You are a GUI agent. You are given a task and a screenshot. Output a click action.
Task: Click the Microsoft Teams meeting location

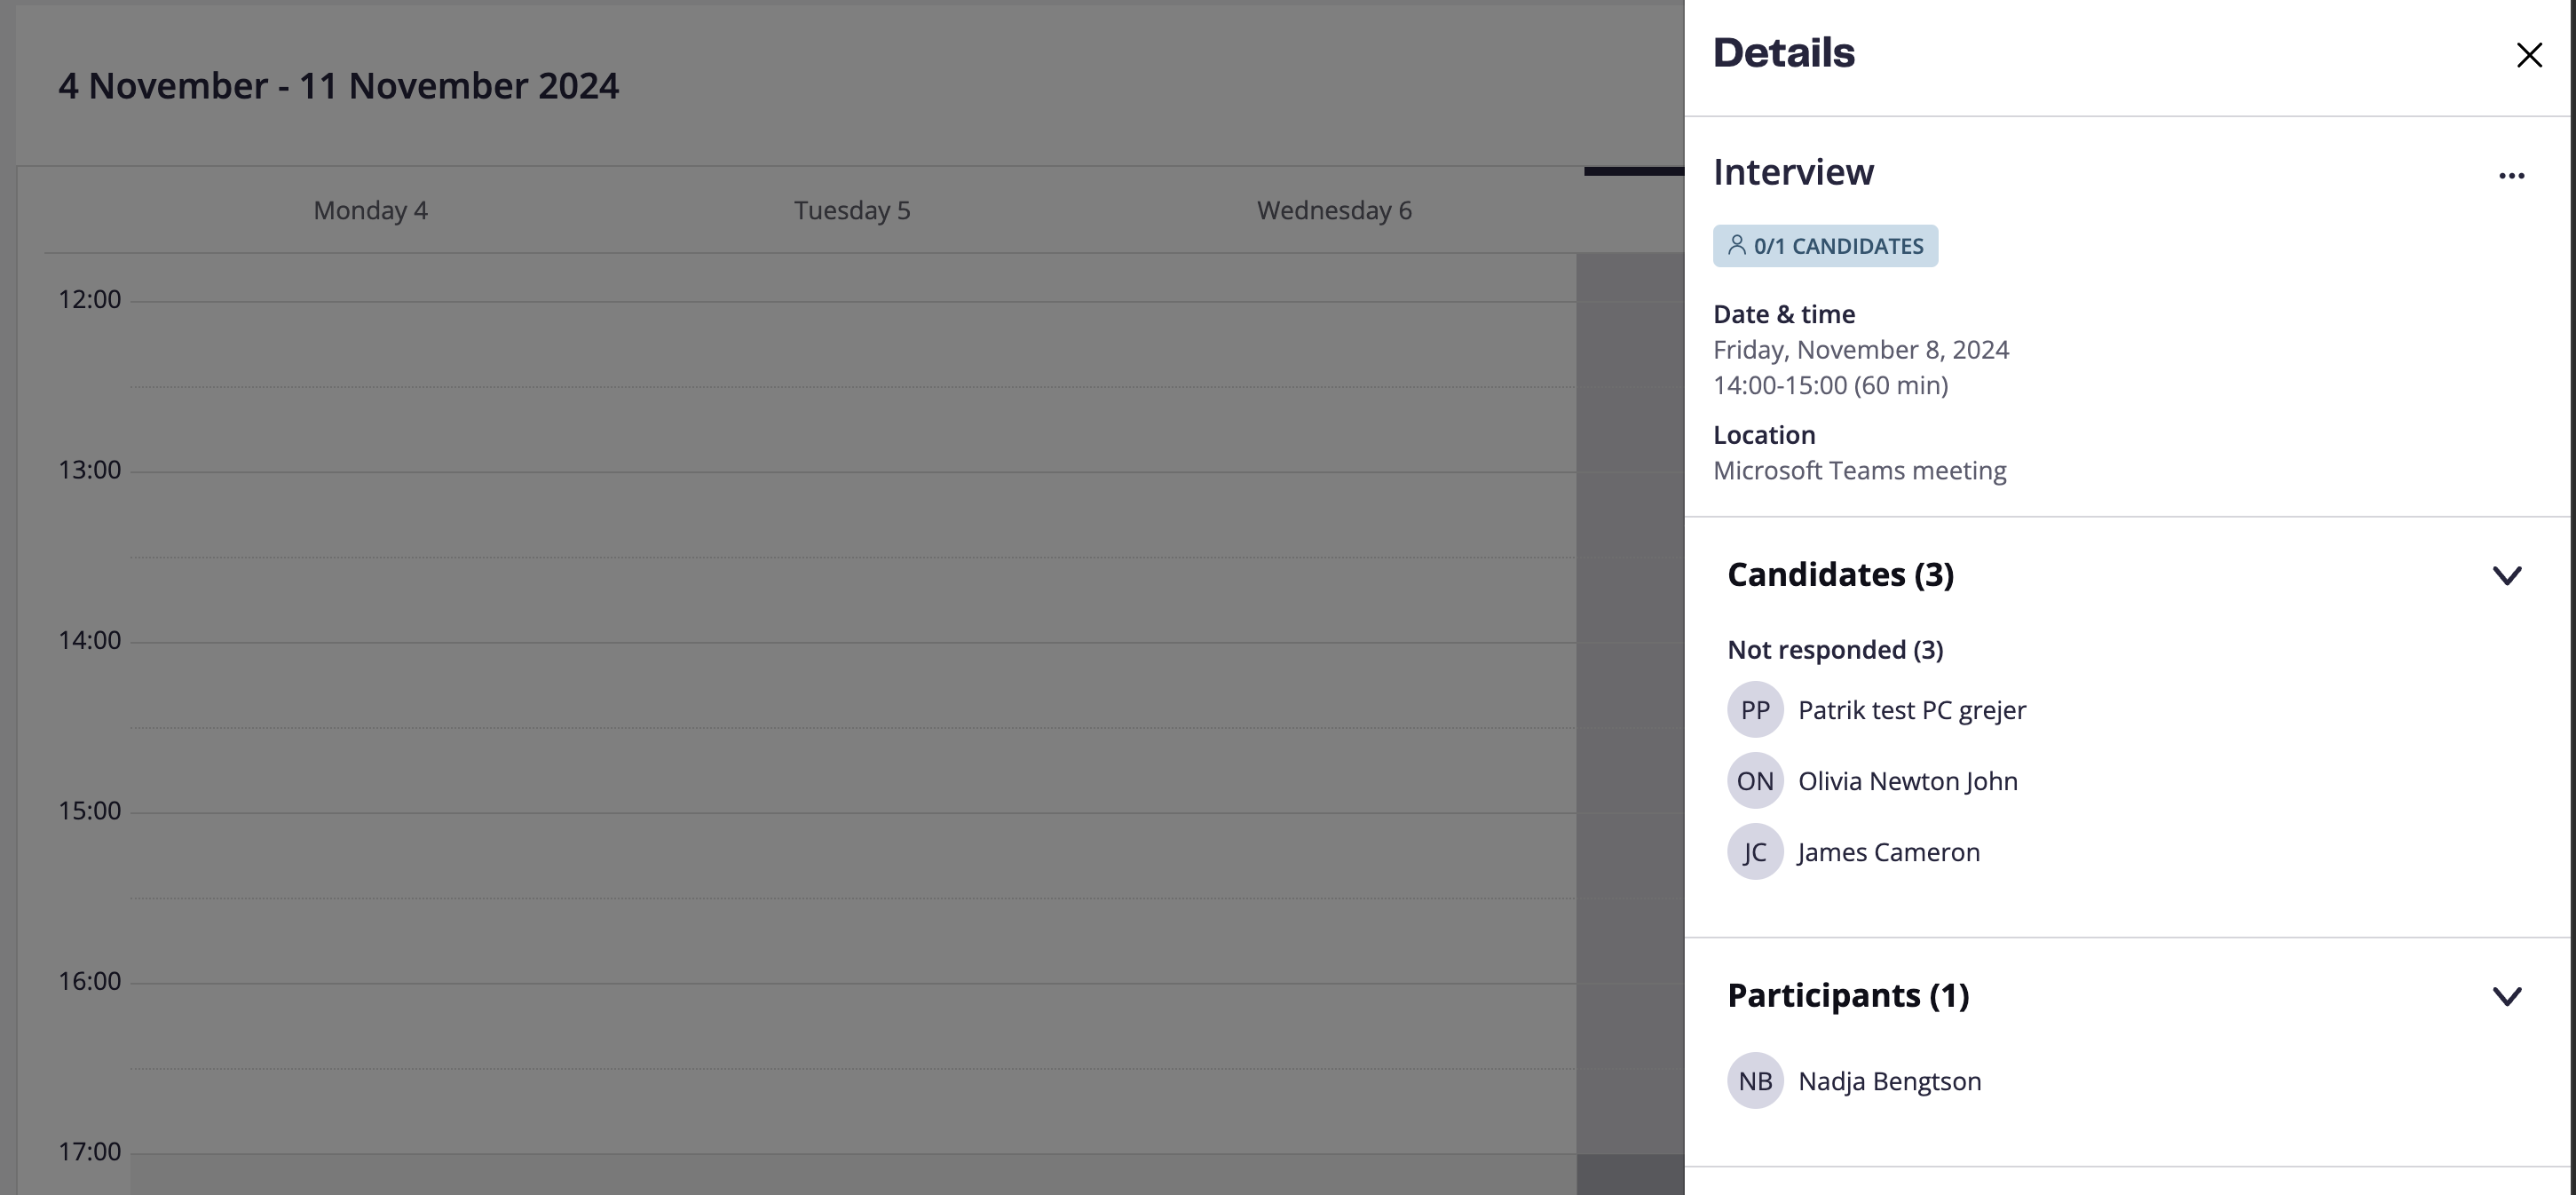coord(1859,470)
